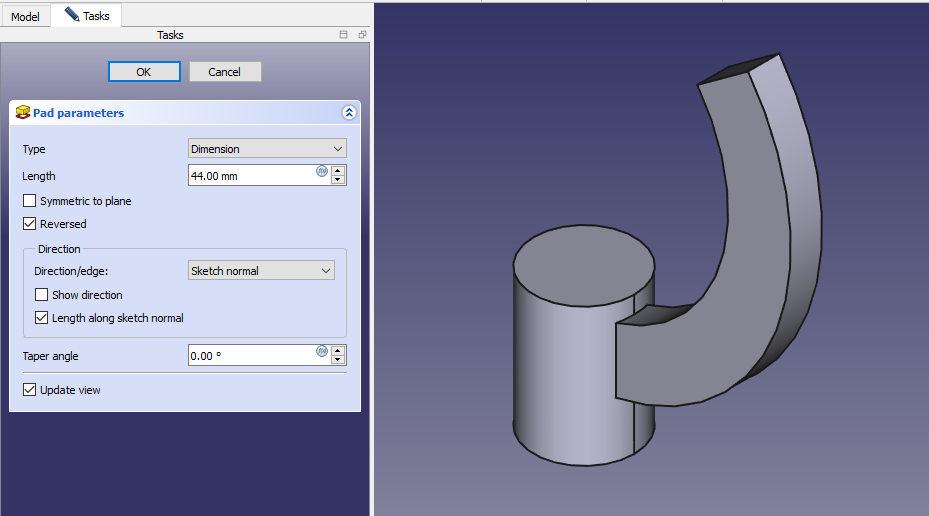Image resolution: width=929 pixels, height=516 pixels.
Task: Select the Tasks tab
Action: [87, 16]
